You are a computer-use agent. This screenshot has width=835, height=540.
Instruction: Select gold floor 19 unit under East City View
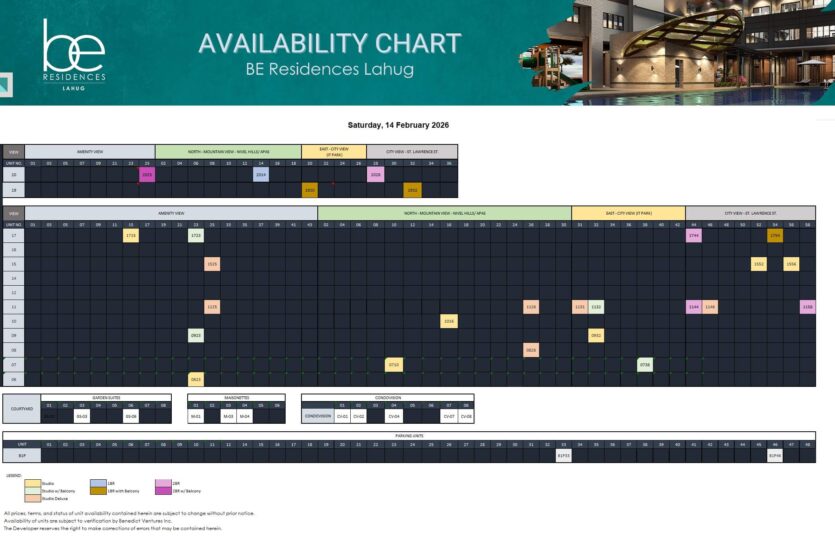click(310, 190)
